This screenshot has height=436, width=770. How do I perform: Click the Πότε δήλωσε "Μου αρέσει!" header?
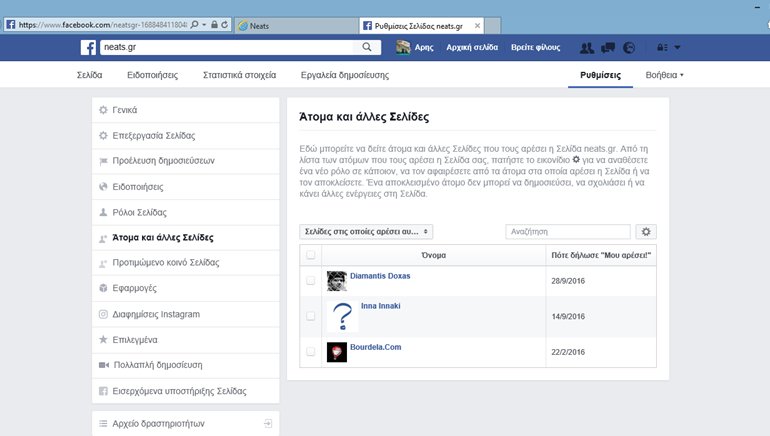click(x=601, y=255)
